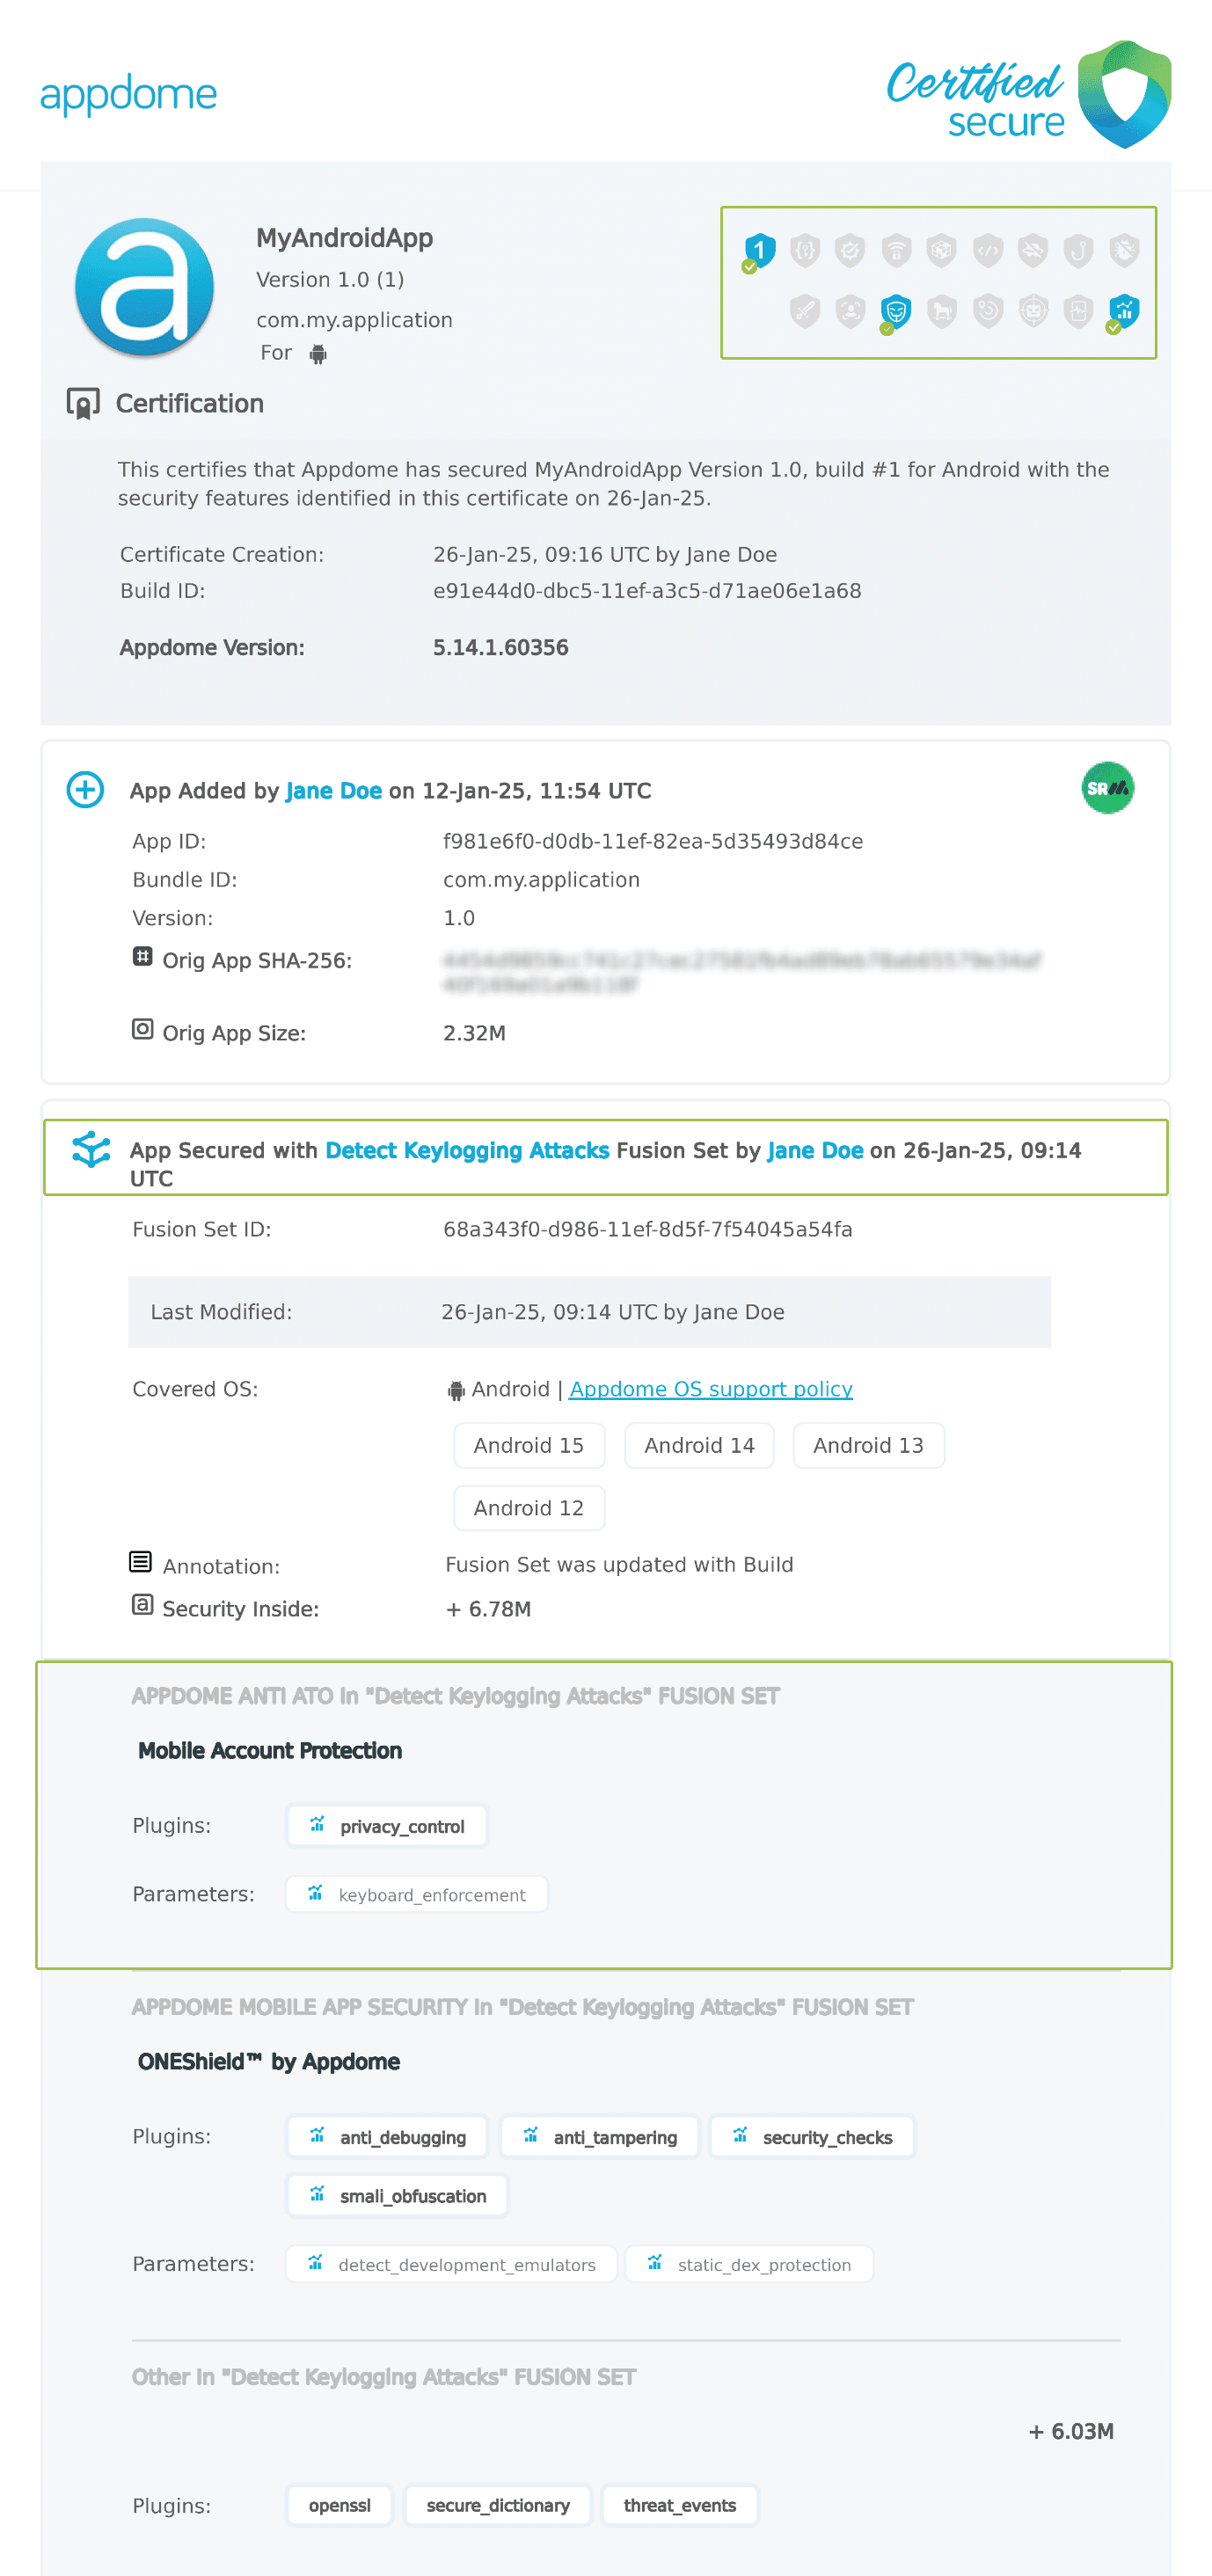Select the Wi-Fi lock shield badge
The height and width of the screenshot is (2576, 1212).
coord(896,250)
